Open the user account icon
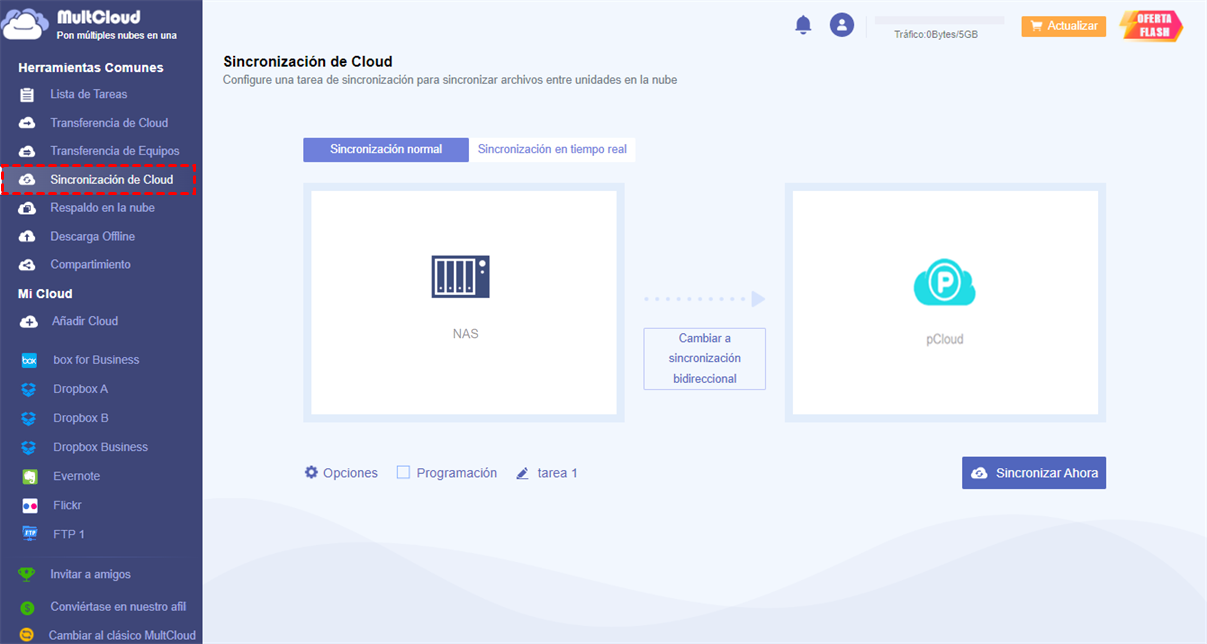Image resolution: width=1207 pixels, height=644 pixels. pyautogui.click(x=842, y=25)
